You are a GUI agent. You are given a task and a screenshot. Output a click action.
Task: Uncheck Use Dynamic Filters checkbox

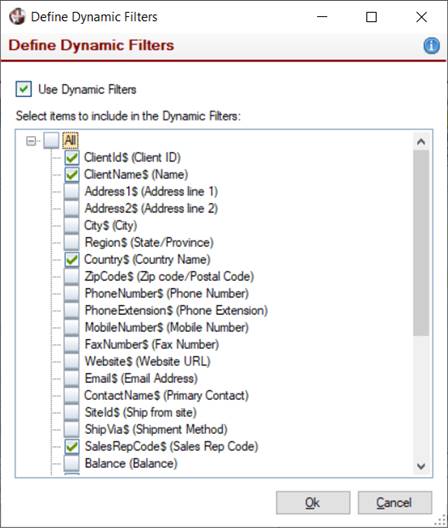pyautogui.click(x=24, y=89)
